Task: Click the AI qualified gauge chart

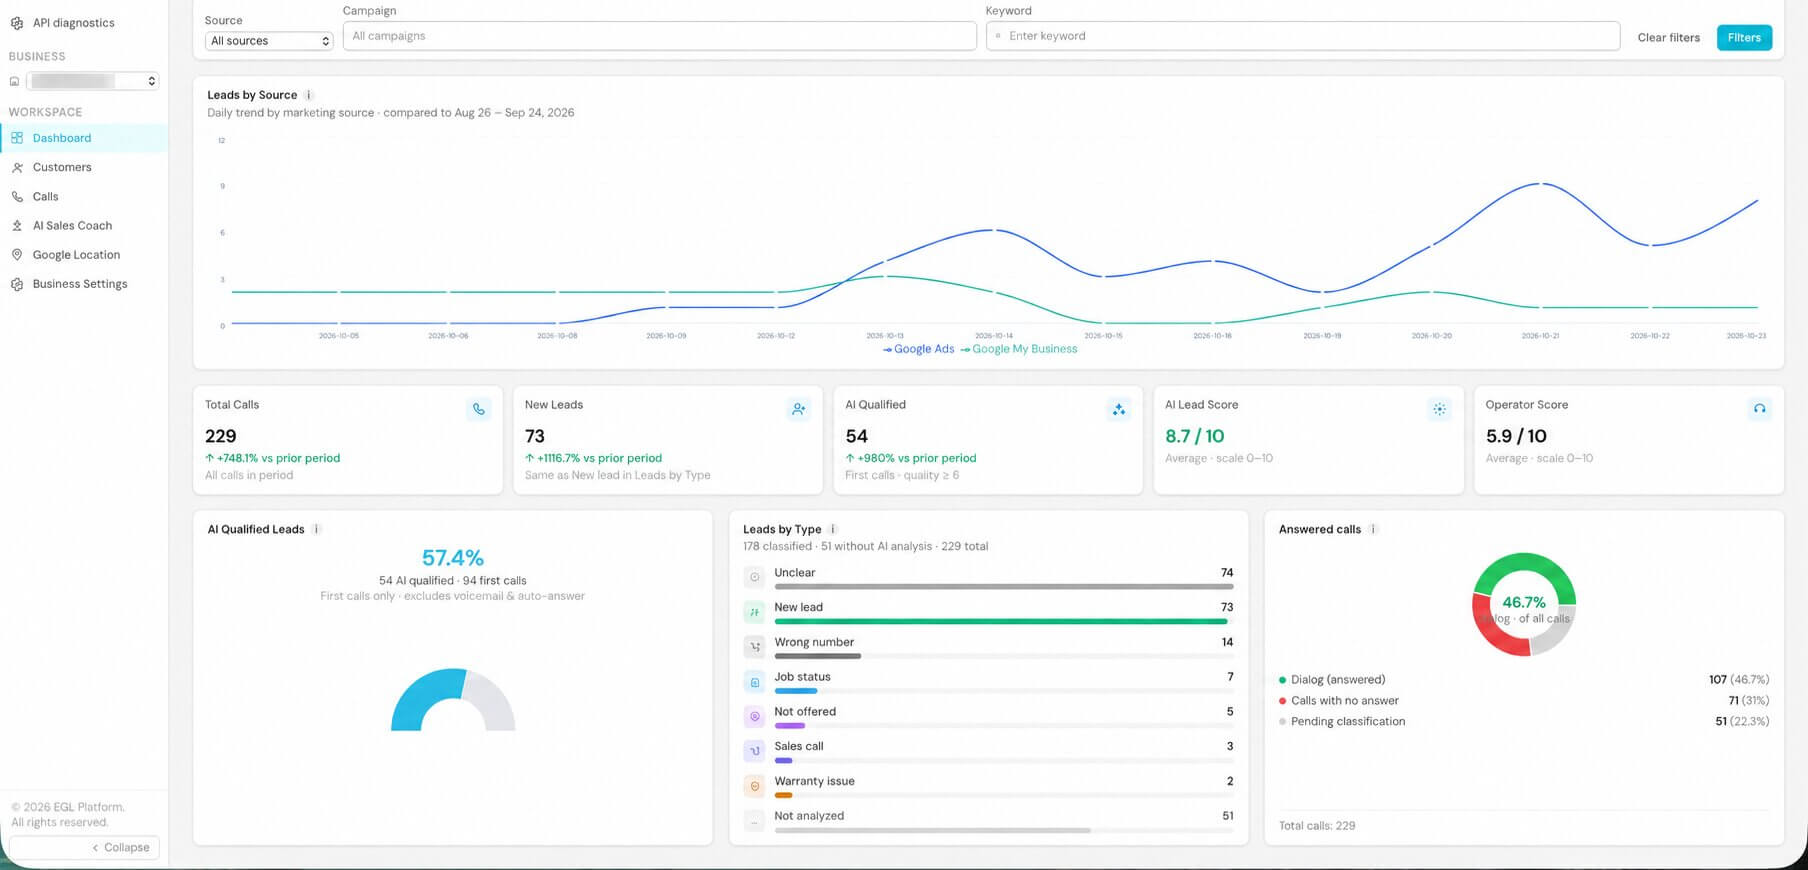Action: click(453, 700)
